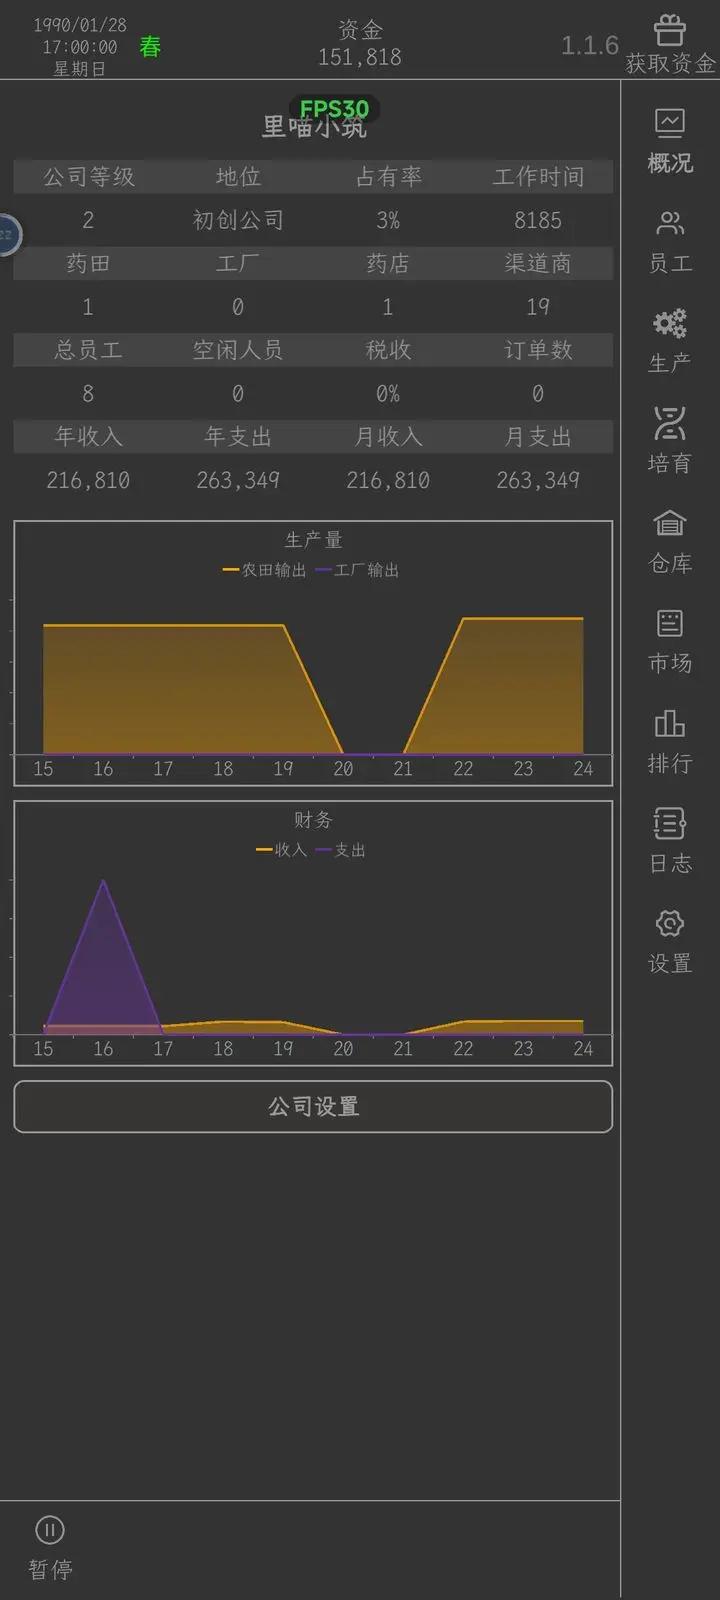This screenshot has height=1600, width=720.
Task: Click the 工厂 header cell
Action: [238, 263]
